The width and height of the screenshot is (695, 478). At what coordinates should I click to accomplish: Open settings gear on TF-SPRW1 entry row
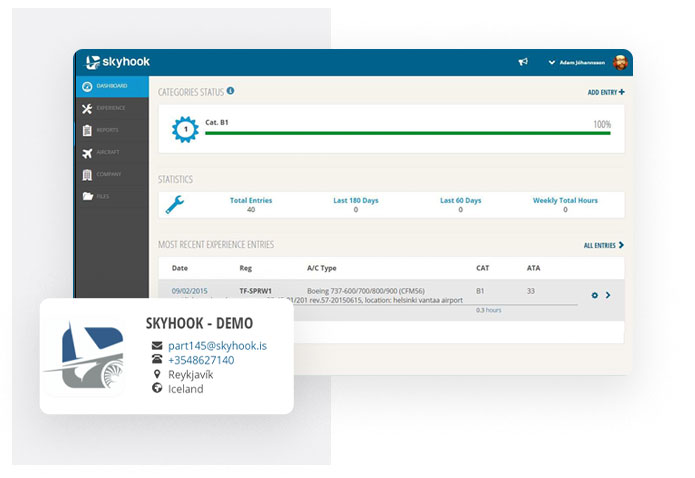pyautogui.click(x=595, y=296)
